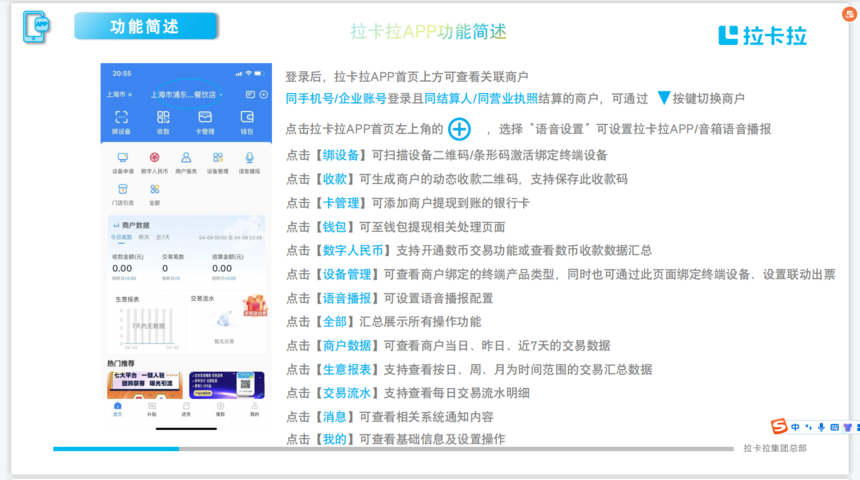The width and height of the screenshot is (860, 480).
Task: Tap the 全部 all-functions icon
Action: 155,189
